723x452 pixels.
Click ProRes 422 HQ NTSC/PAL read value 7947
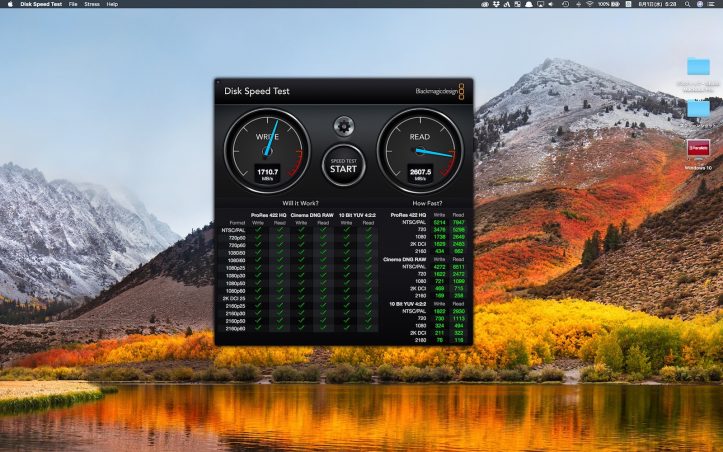coord(458,222)
